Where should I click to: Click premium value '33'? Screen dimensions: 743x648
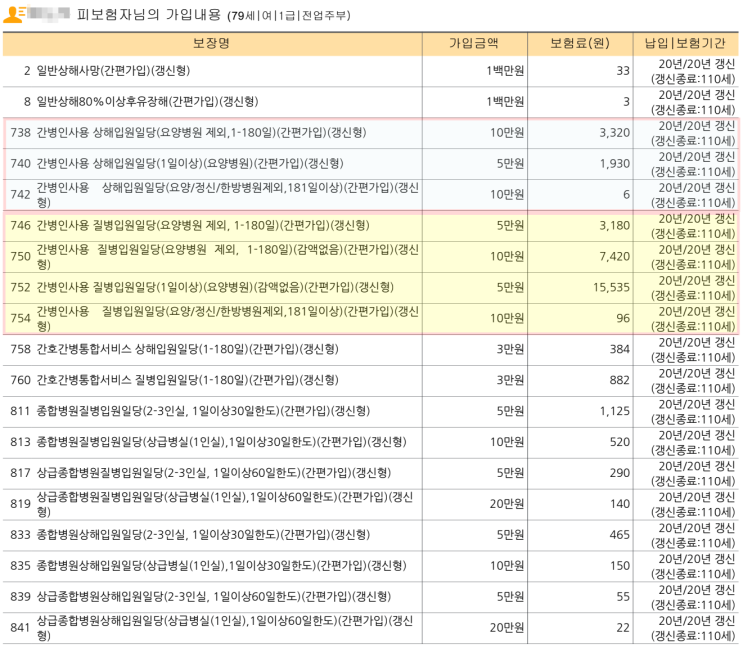point(623,71)
